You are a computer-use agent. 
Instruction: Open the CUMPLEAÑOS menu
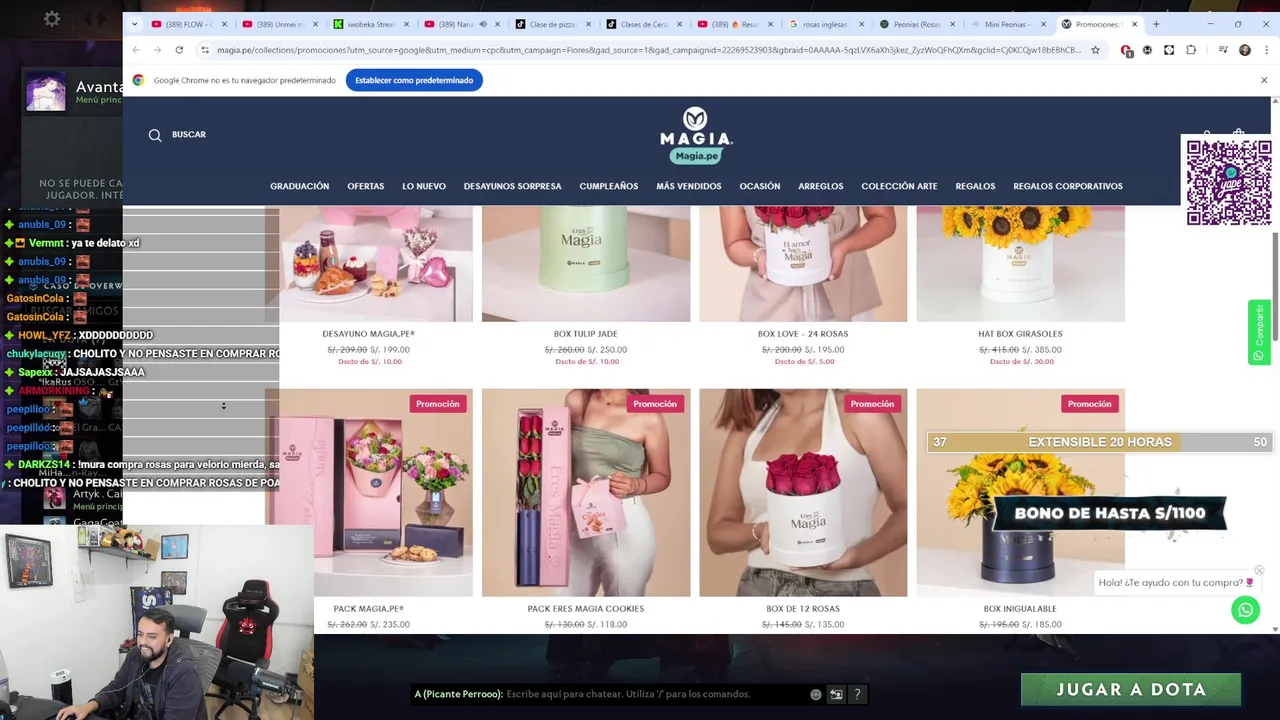[x=608, y=186]
